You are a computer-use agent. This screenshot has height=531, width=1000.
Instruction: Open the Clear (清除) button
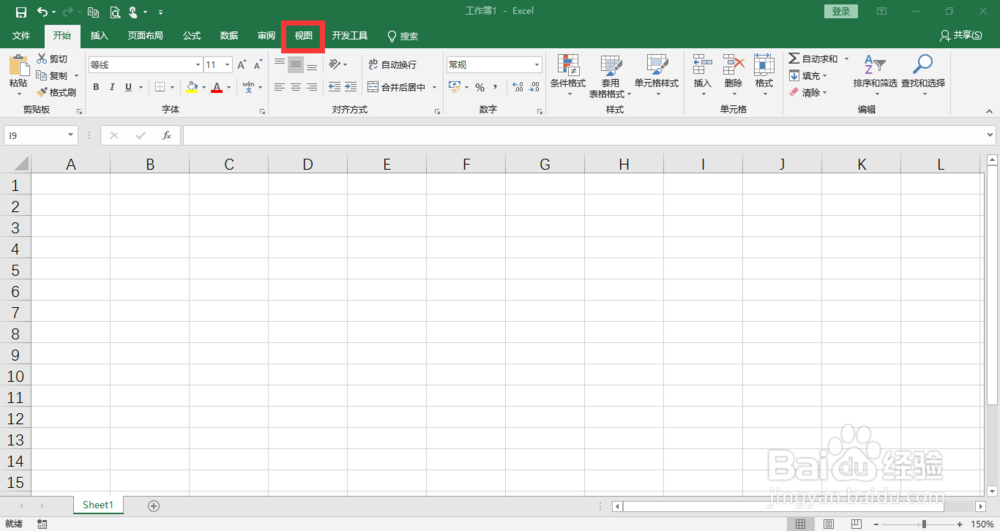(x=808, y=92)
